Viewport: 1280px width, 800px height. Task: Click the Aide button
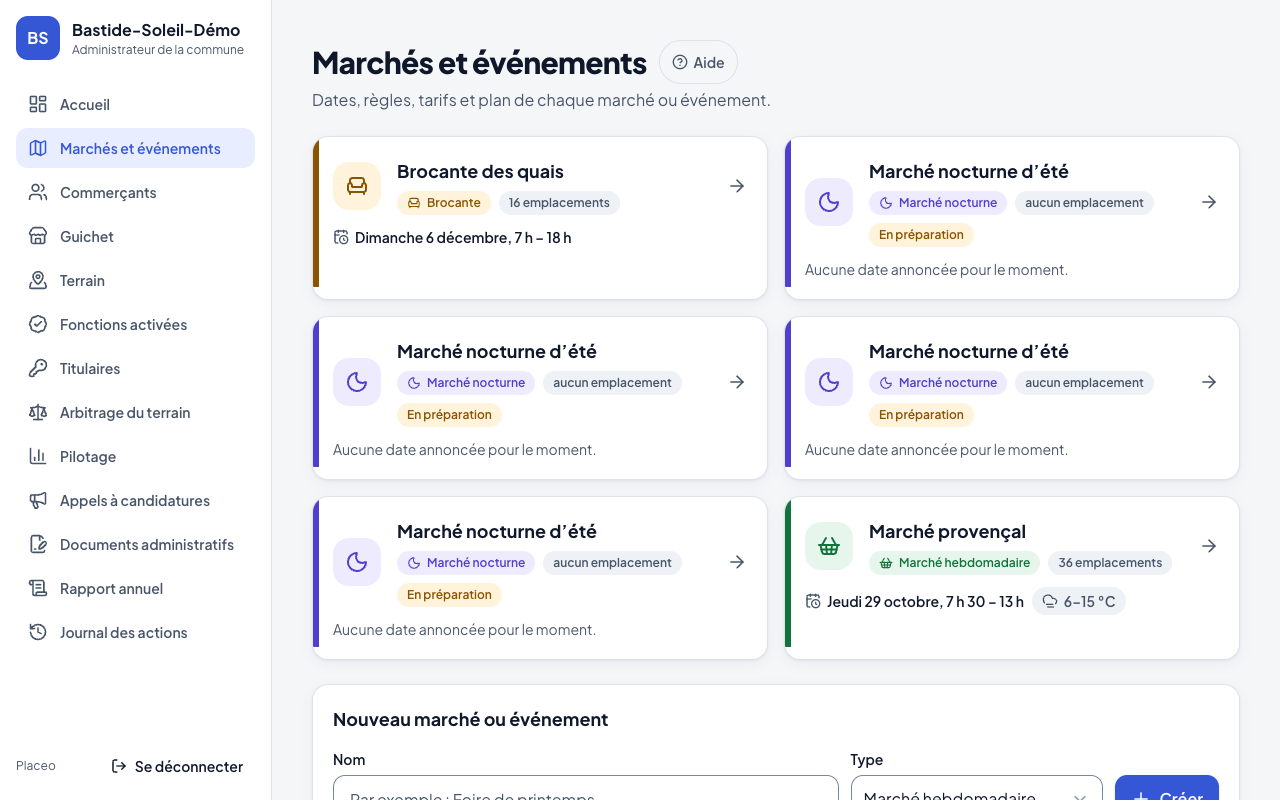698,62
